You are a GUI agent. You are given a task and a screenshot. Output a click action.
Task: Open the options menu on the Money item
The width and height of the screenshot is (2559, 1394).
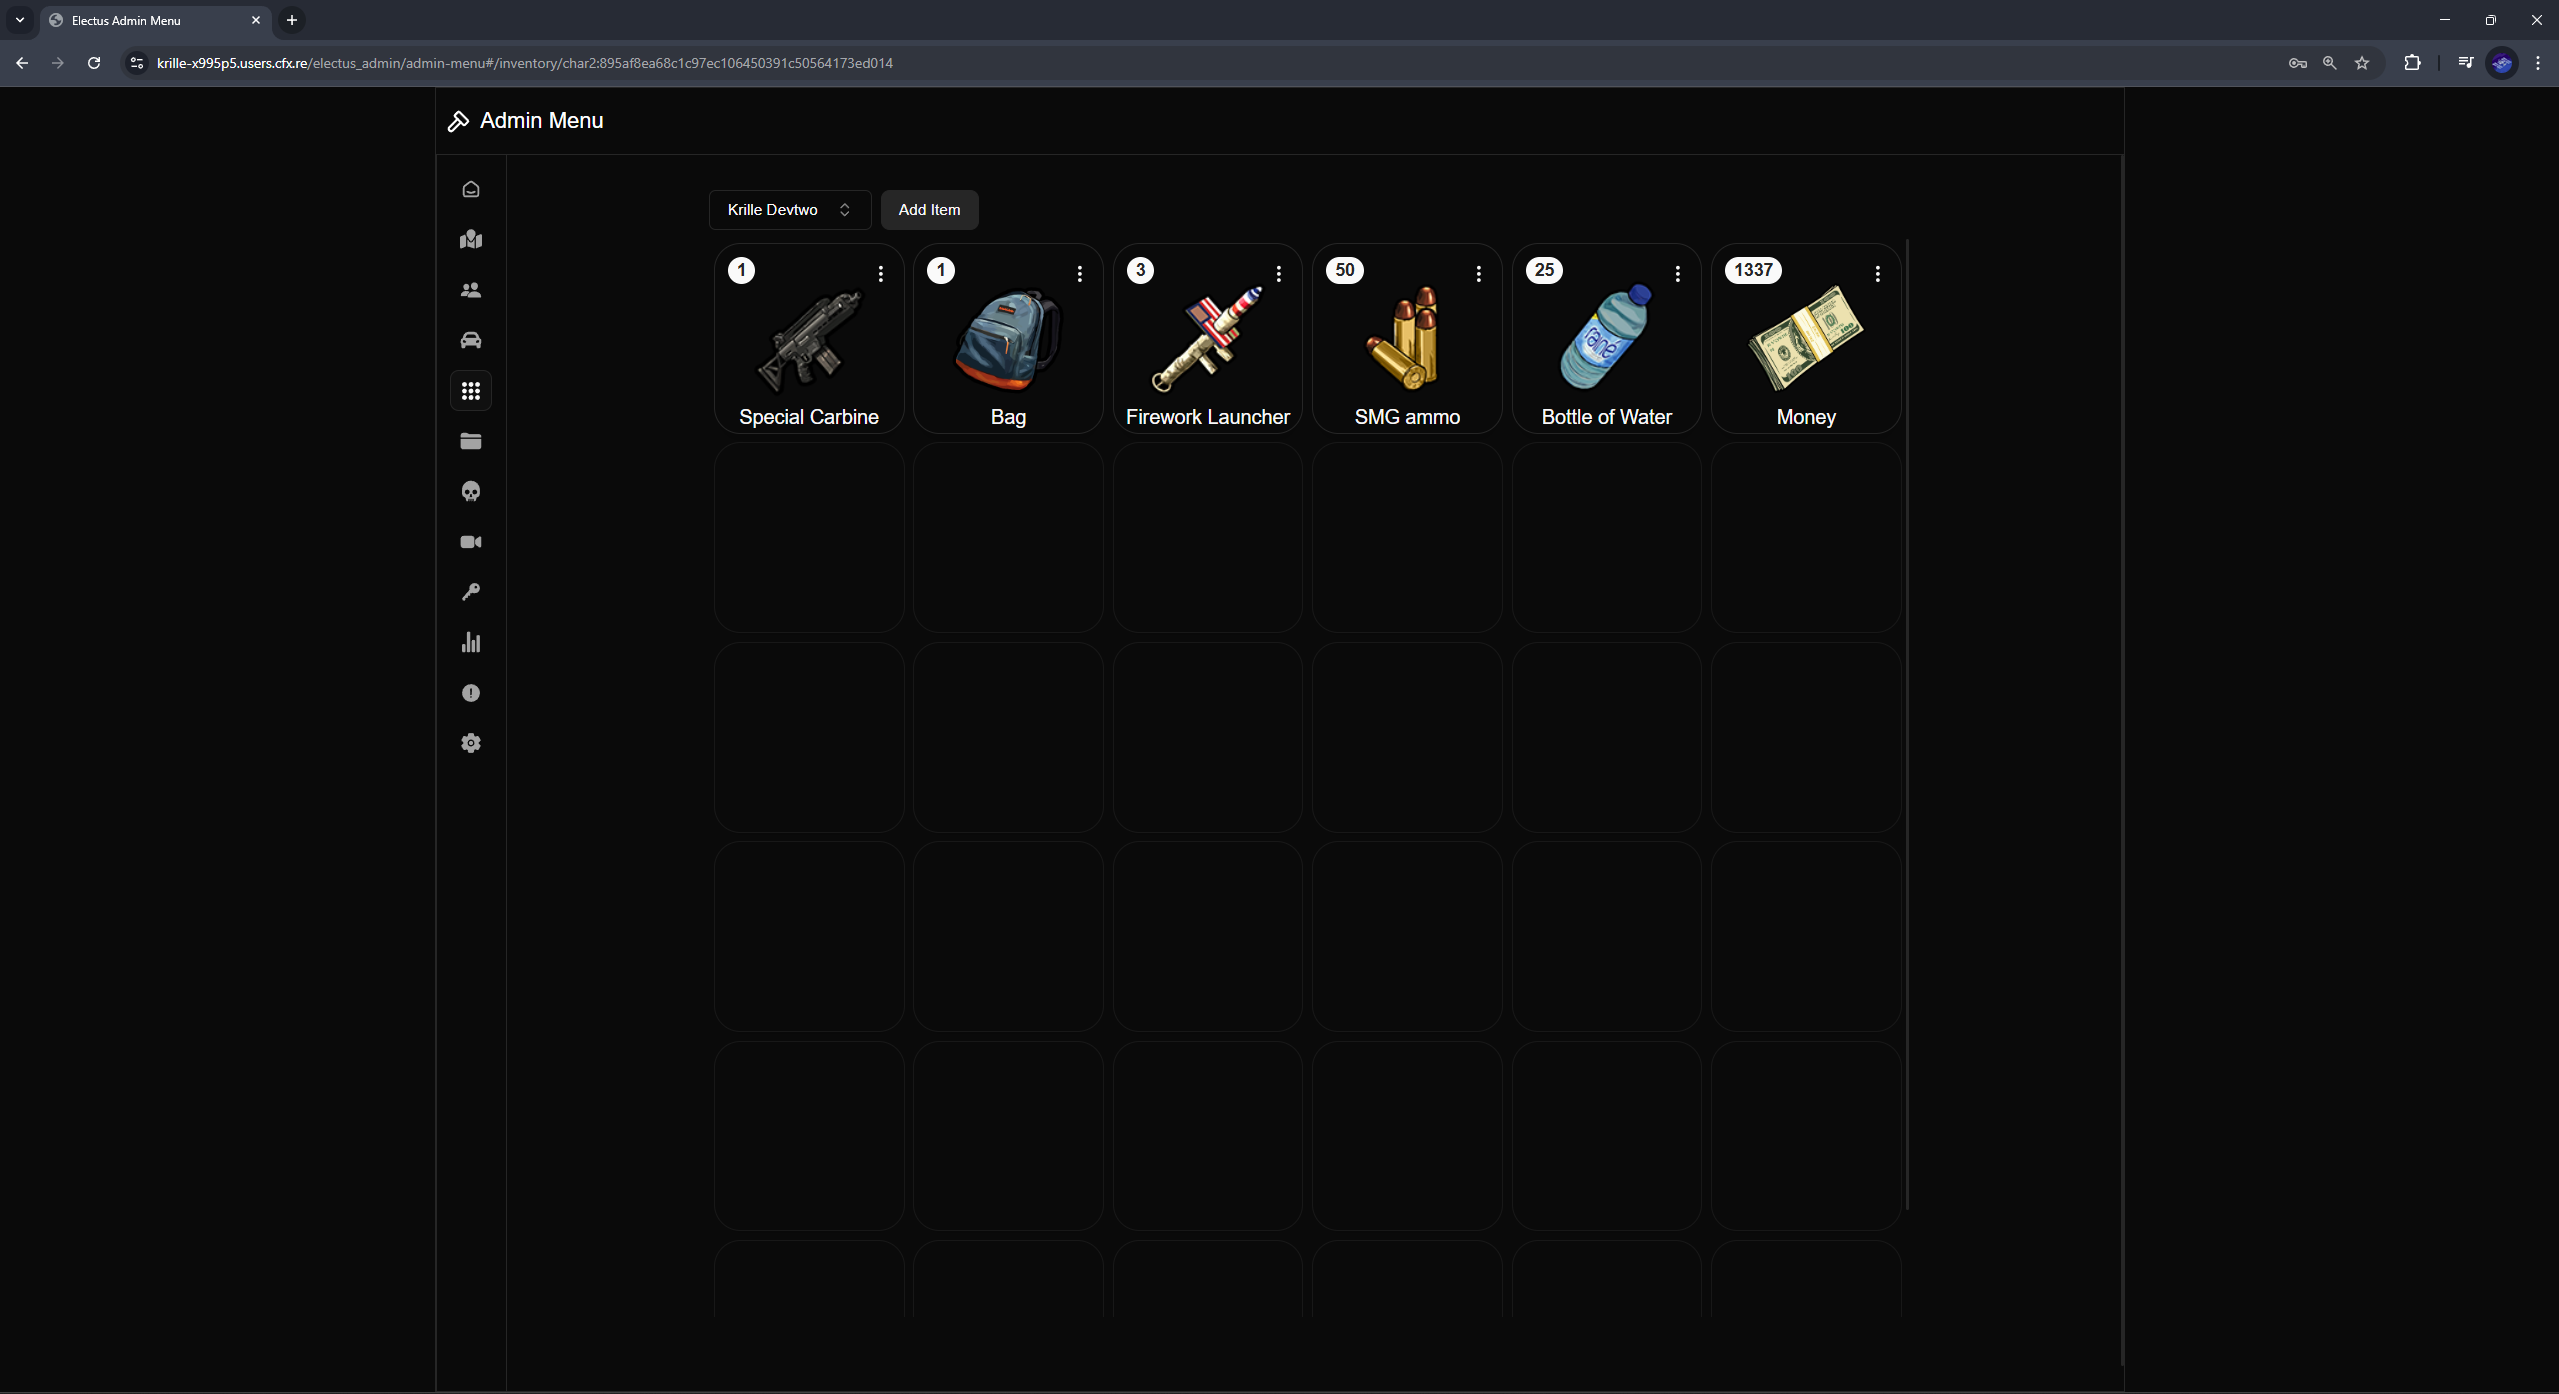pyautogui.click(x=1877, y=273)
